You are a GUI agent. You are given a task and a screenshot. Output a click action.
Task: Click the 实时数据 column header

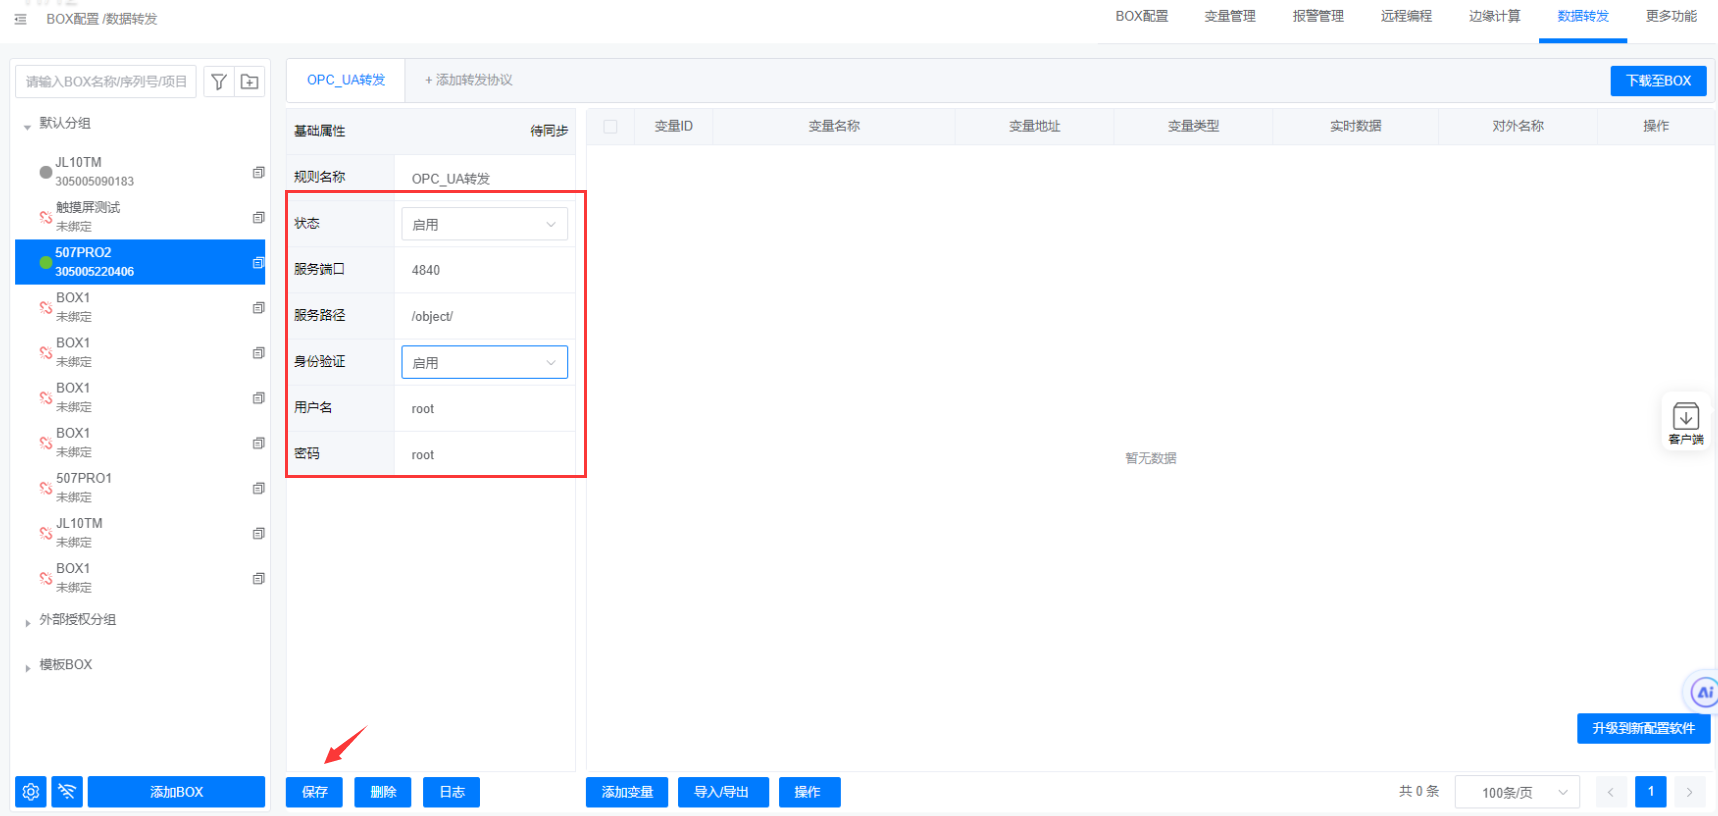point(1356,126)
